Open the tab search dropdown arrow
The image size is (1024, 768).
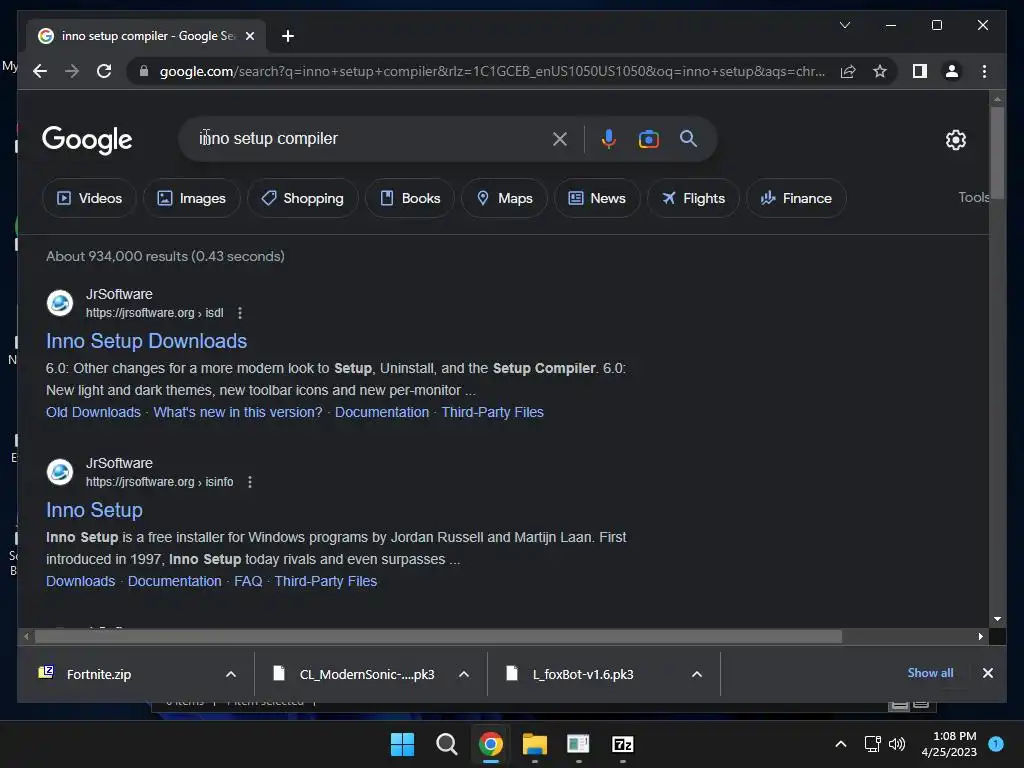click(844, 25)
